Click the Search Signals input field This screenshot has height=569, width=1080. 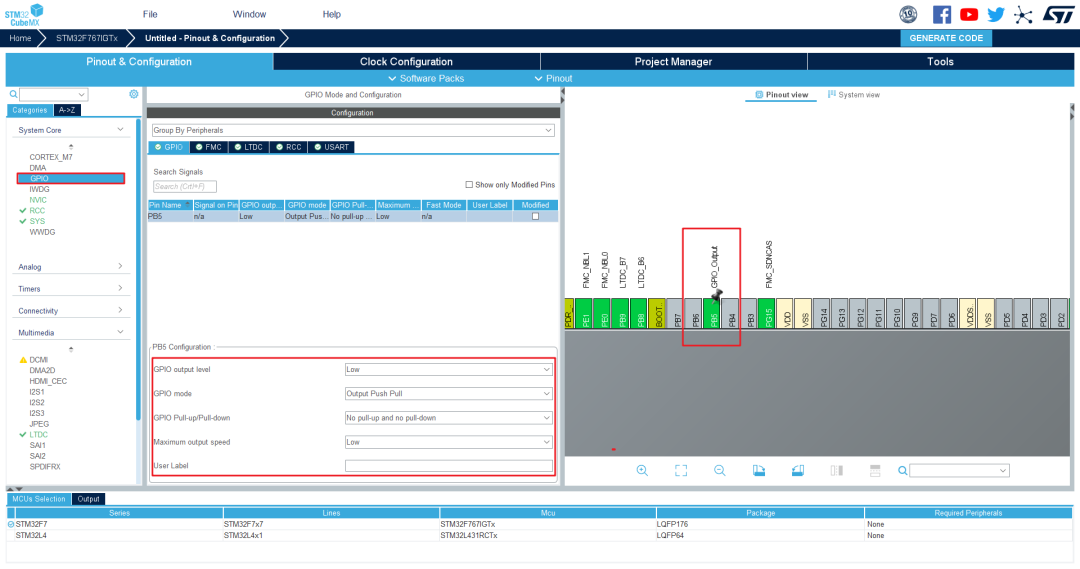(185, 186)
